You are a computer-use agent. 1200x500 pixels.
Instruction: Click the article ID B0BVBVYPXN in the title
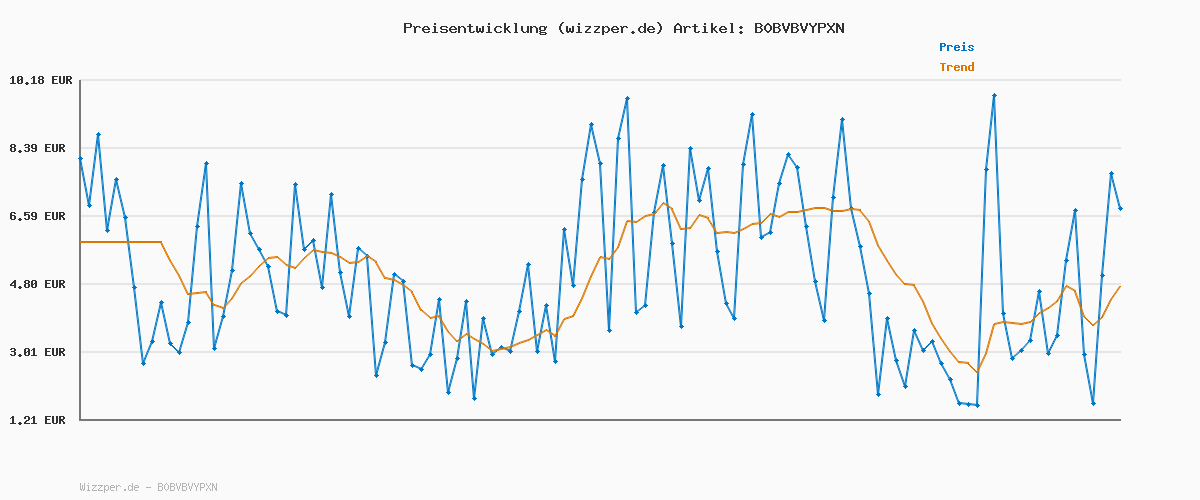[x=798, y=28]
